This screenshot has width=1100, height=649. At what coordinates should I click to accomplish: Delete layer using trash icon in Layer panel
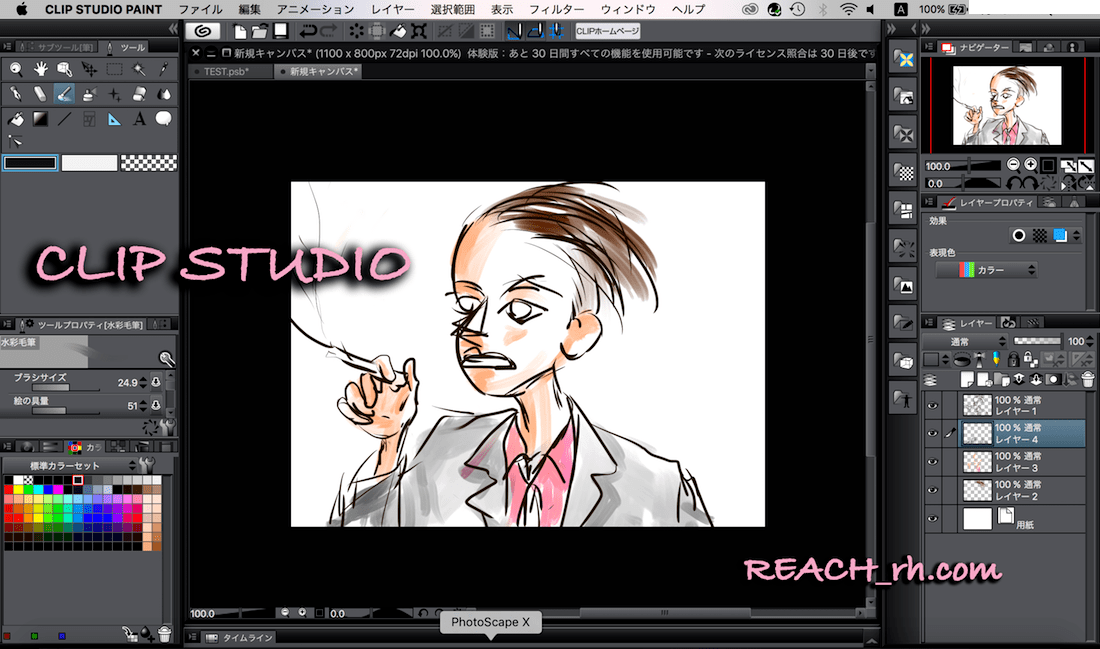[x=1087, y=380]
